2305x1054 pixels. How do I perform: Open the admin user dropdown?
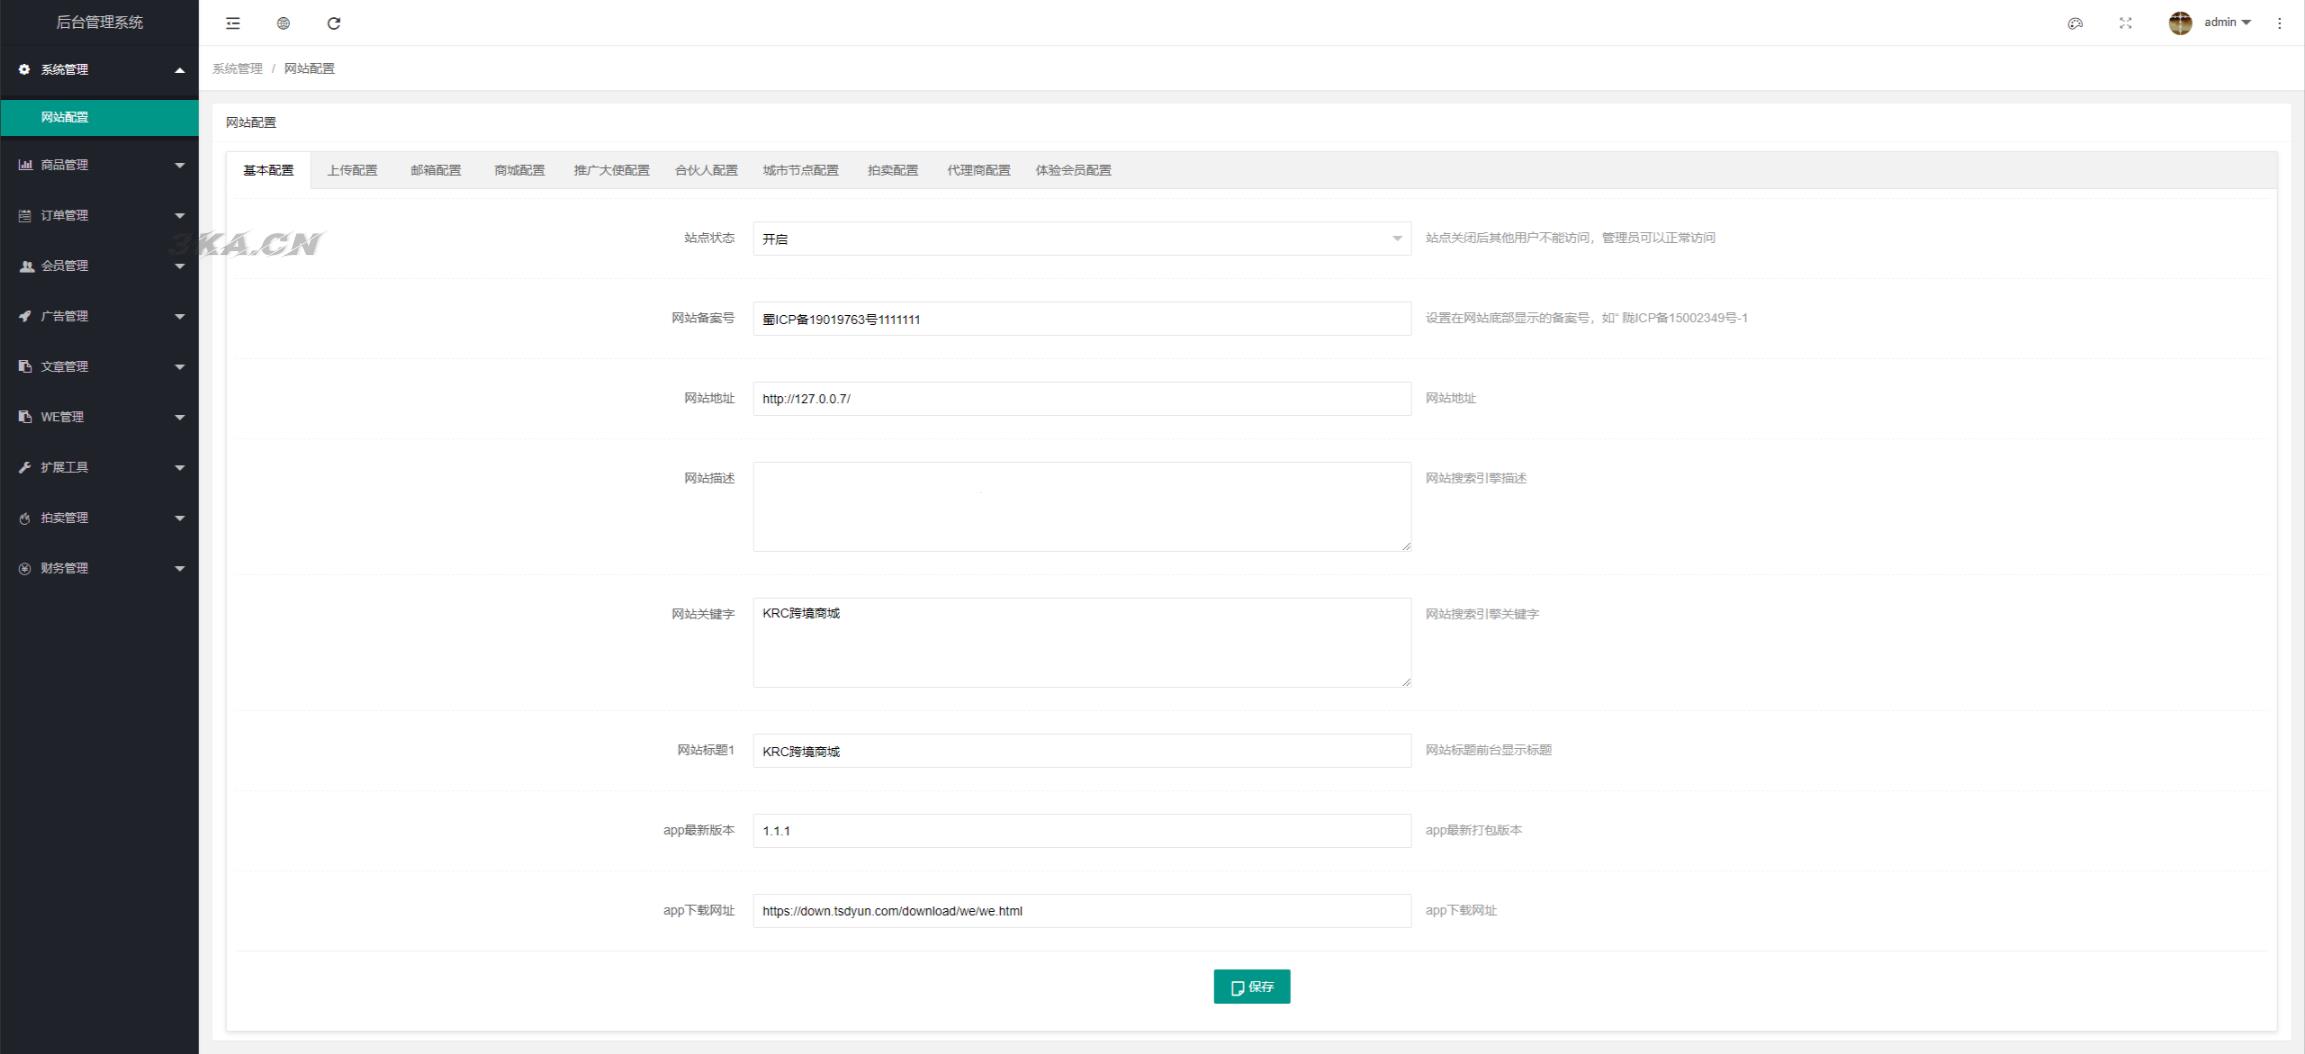(x=2227, y=22)
